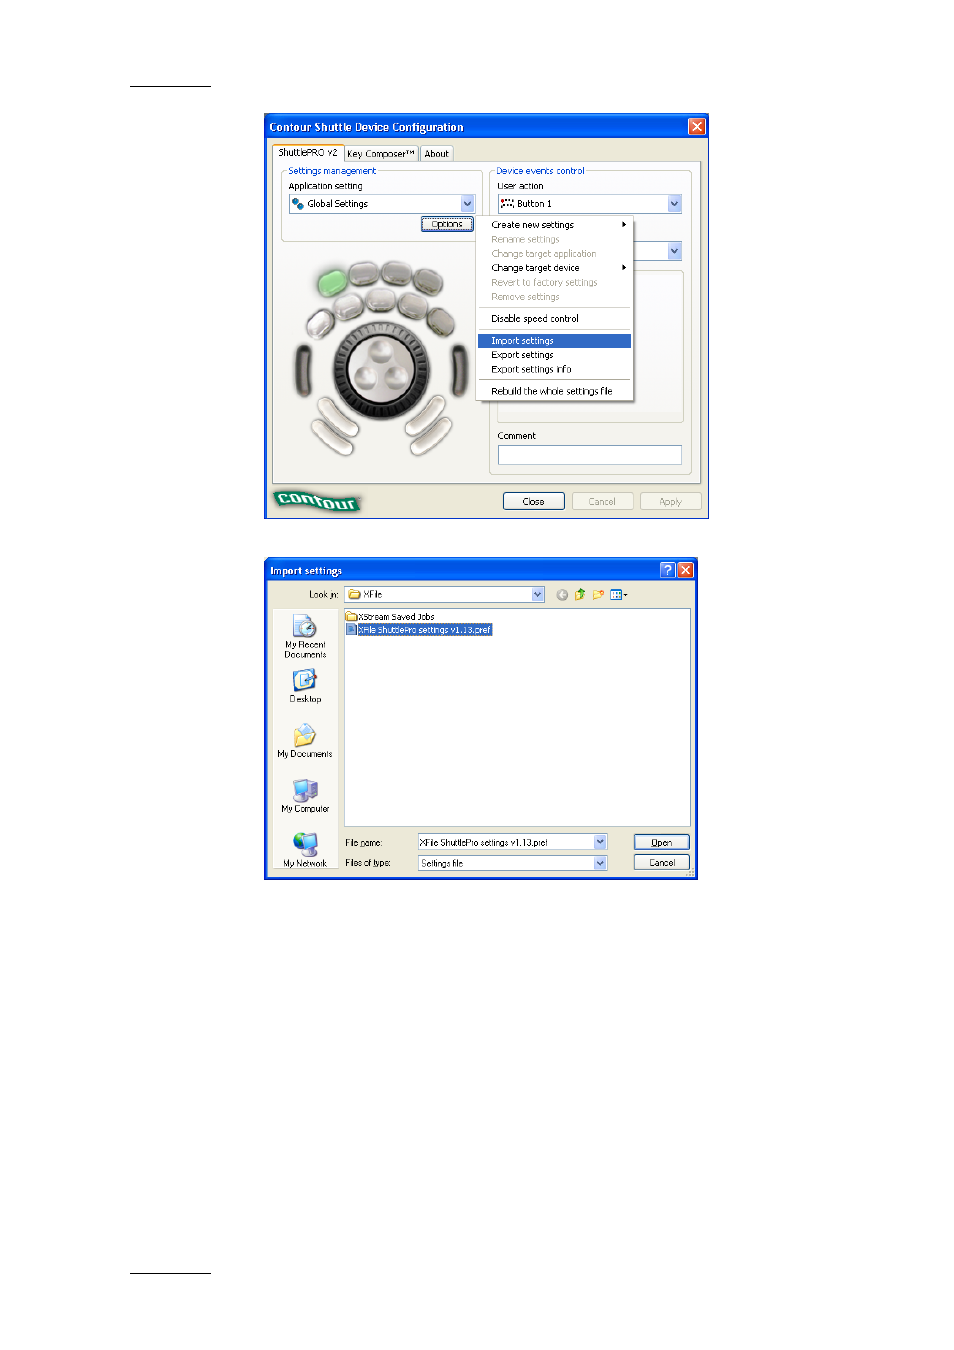Choose Rebuild the whole settings file
954x1350 pixels.
point(555,392)
